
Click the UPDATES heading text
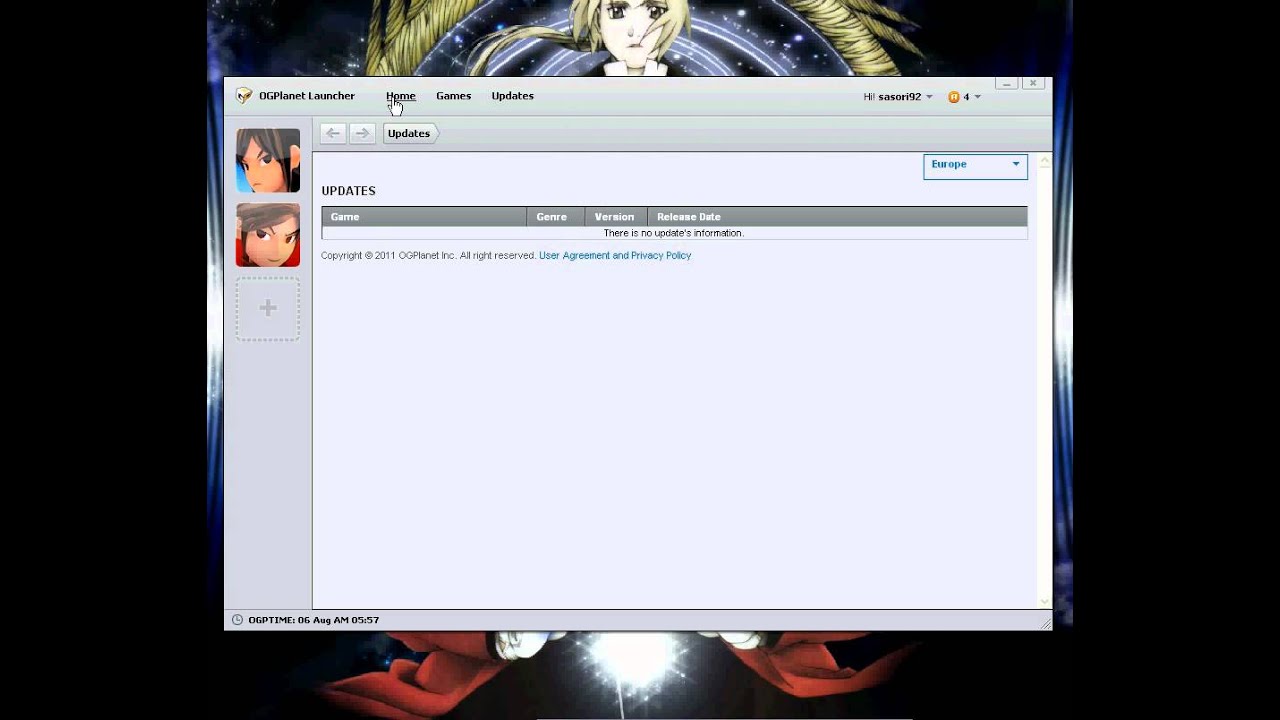tap(348, 191)
